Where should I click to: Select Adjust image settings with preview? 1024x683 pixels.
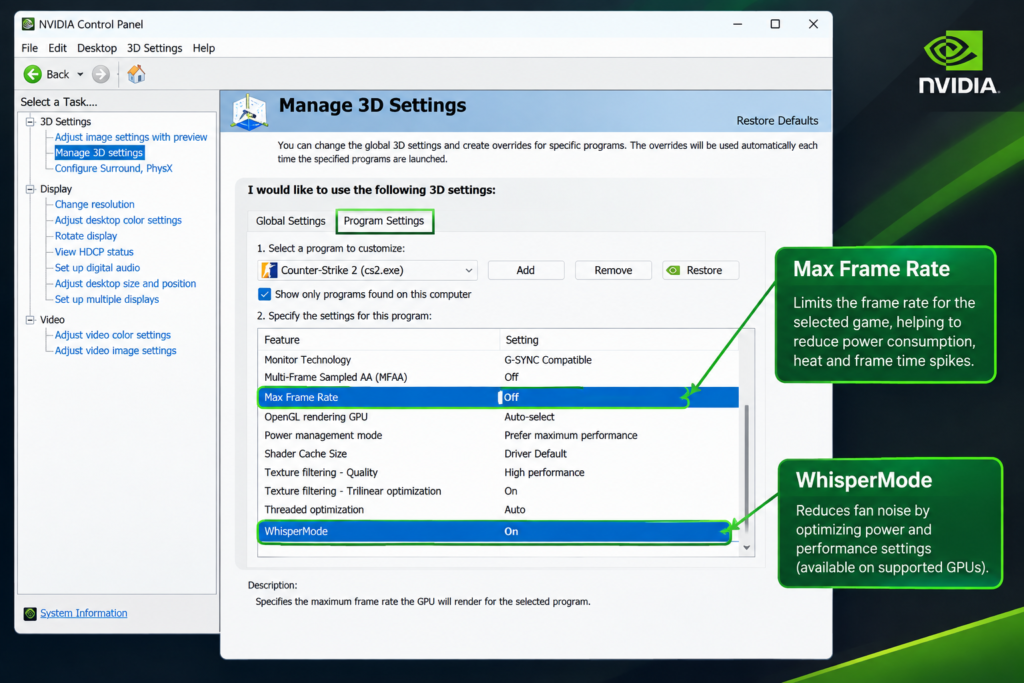pyautogui.click(x=131, y=137)
